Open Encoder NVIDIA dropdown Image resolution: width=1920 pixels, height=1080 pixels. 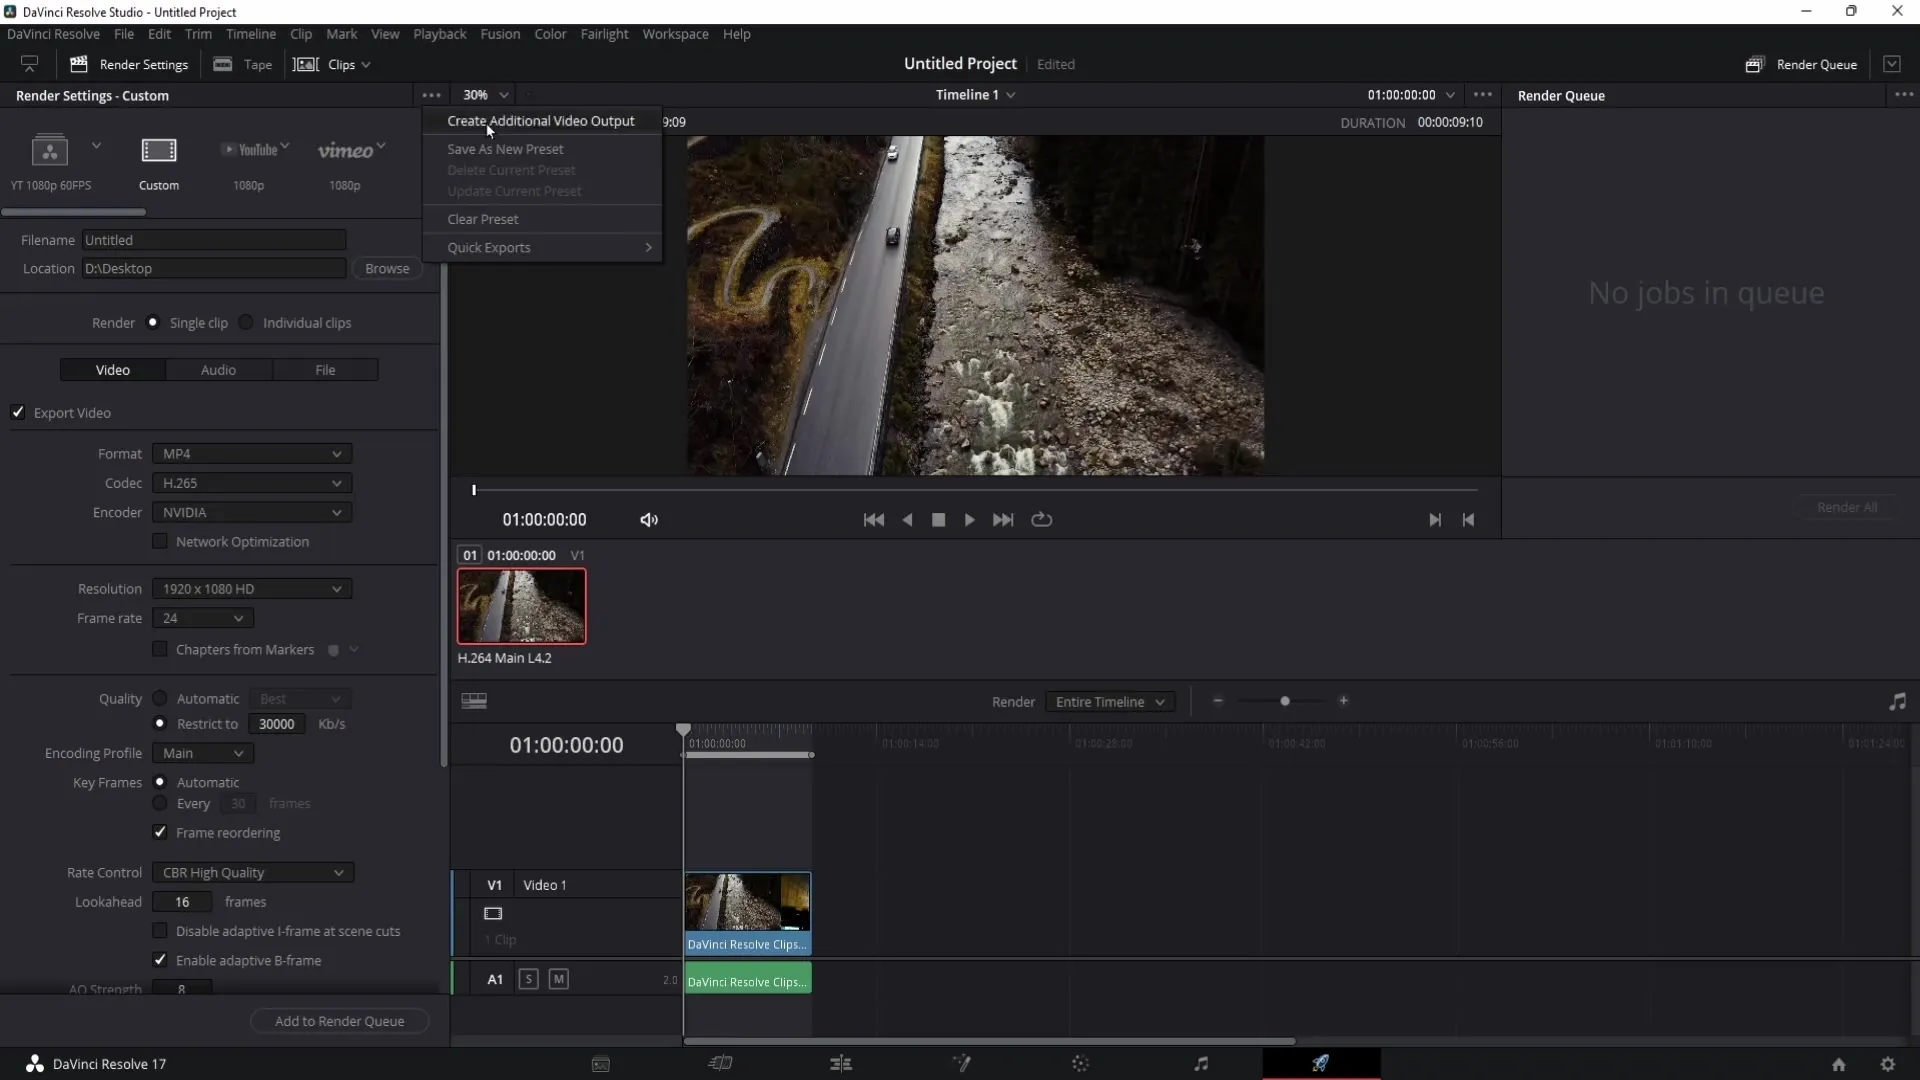coord(252,513)
